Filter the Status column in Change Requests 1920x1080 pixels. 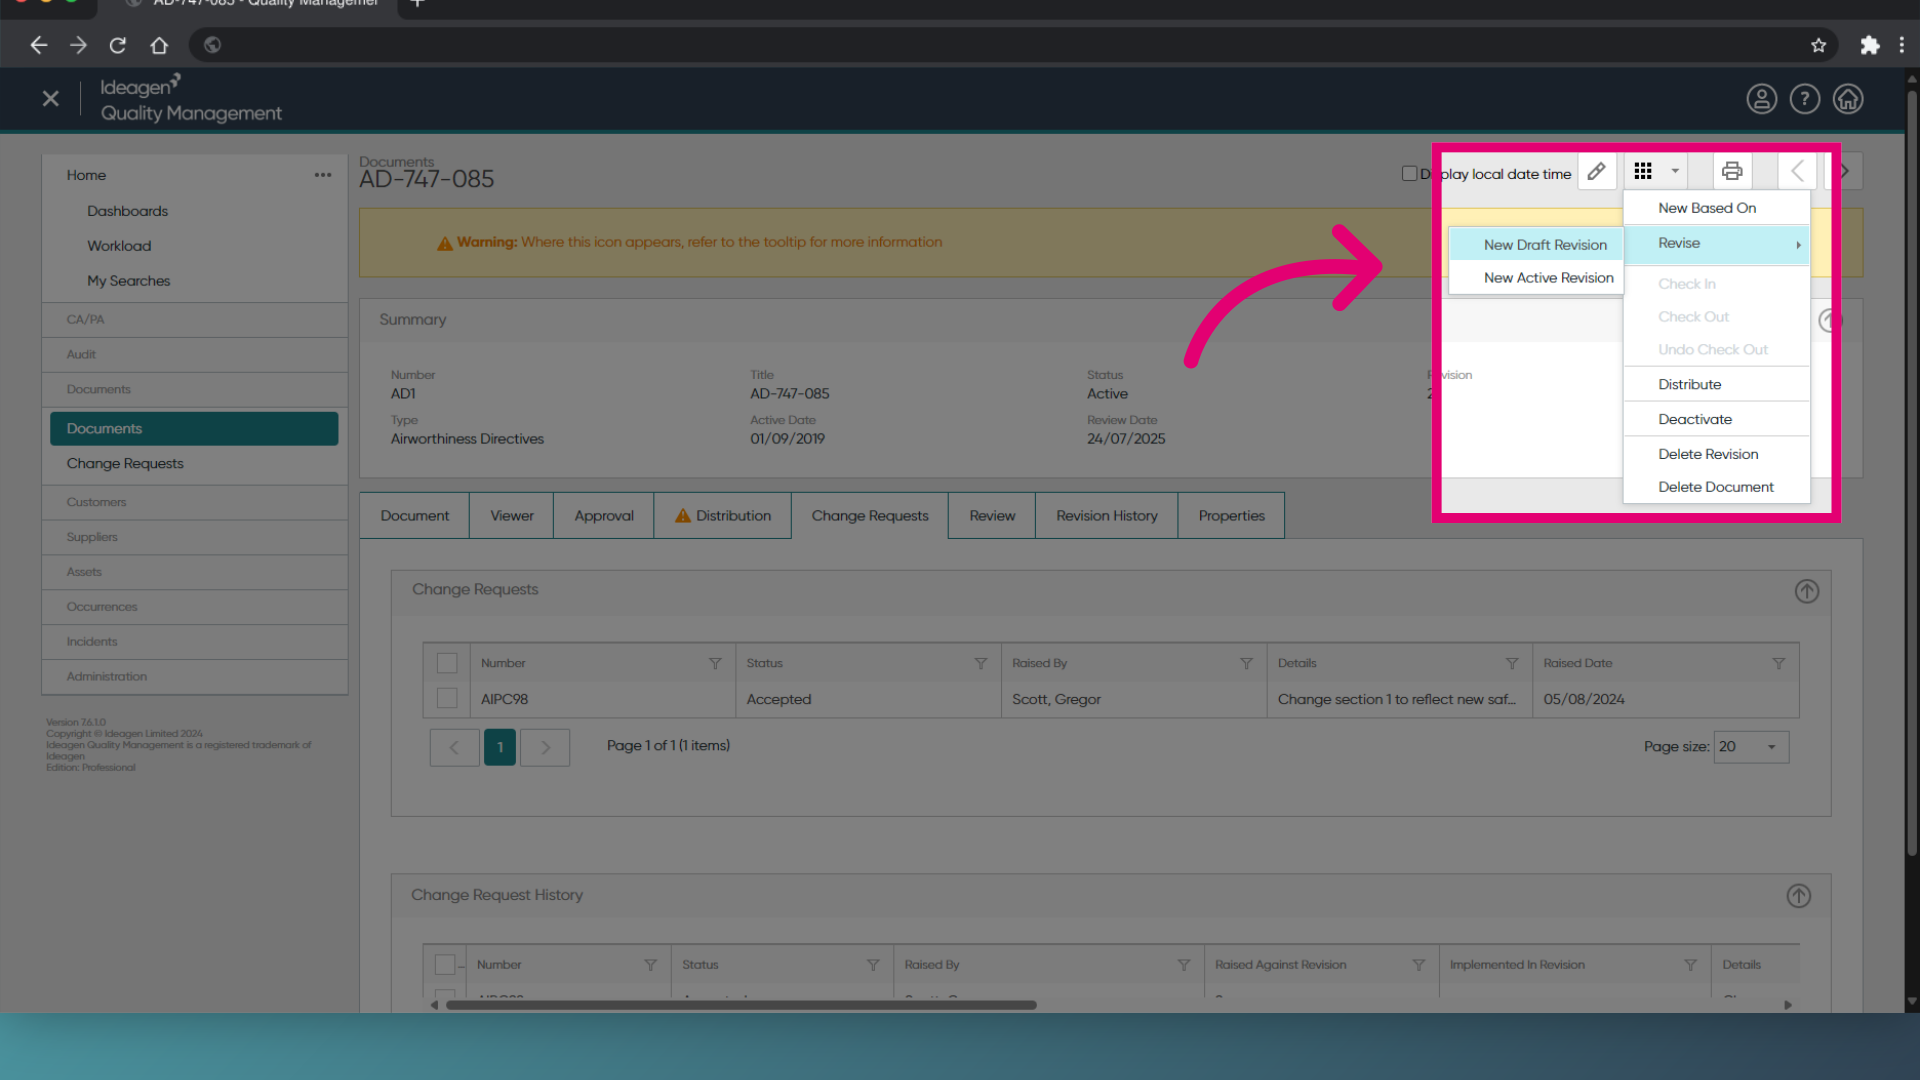click(980, 664)
